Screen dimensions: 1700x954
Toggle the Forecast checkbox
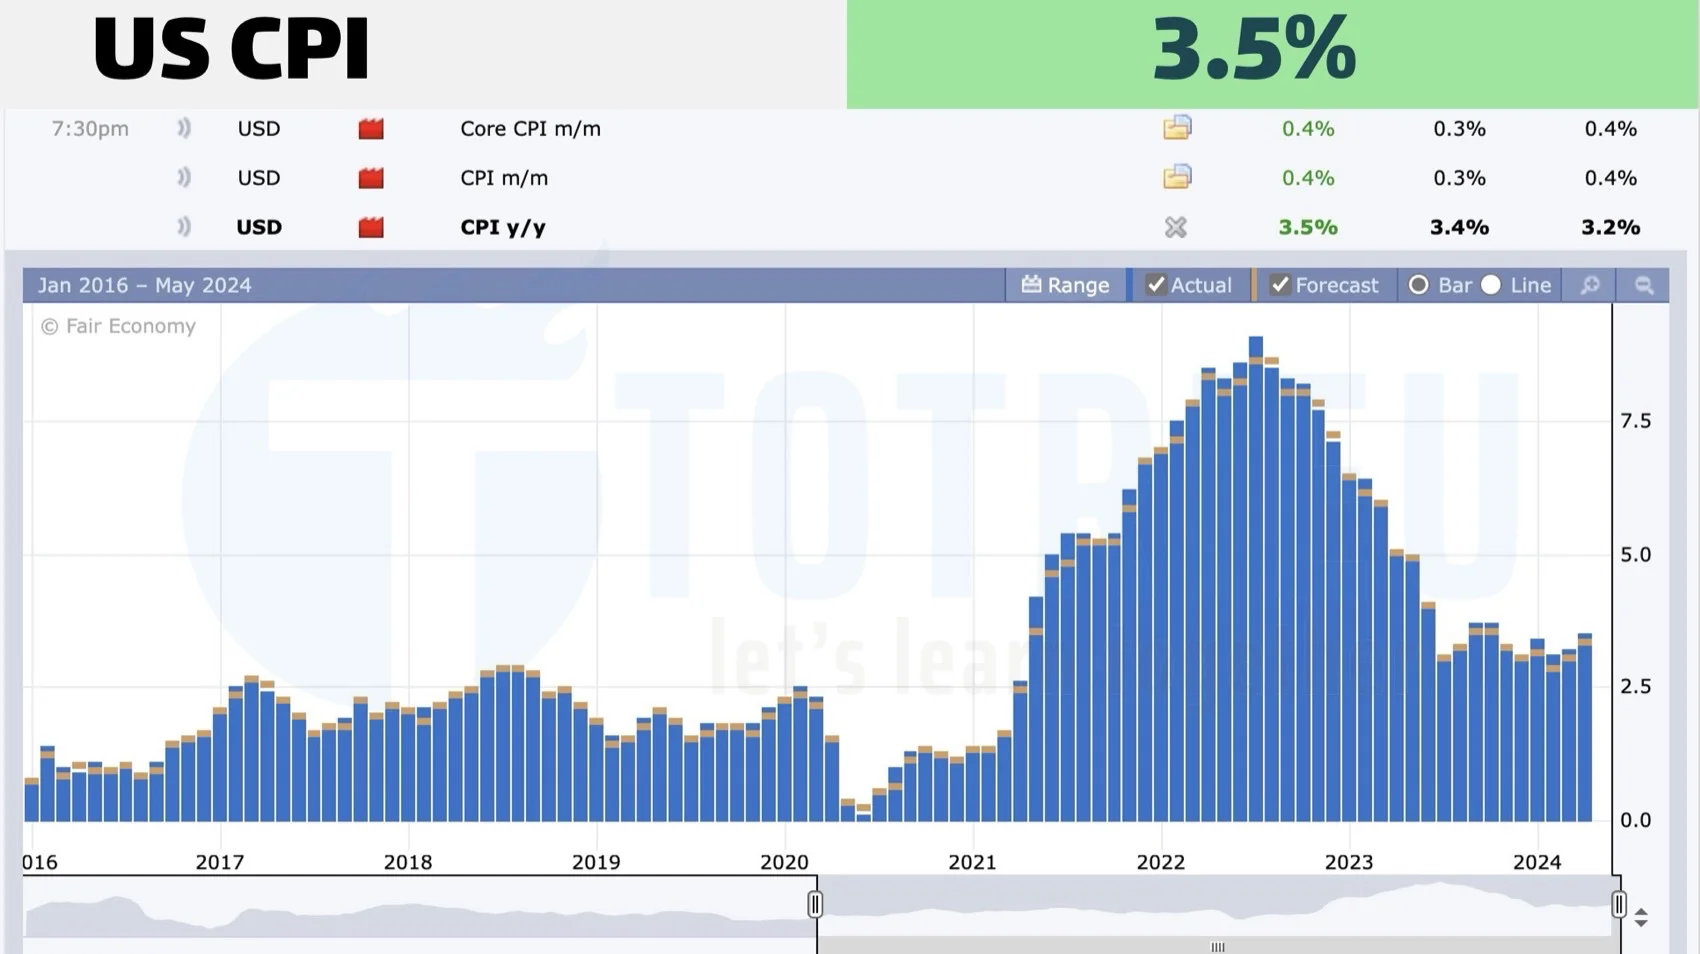(1280, 285)
